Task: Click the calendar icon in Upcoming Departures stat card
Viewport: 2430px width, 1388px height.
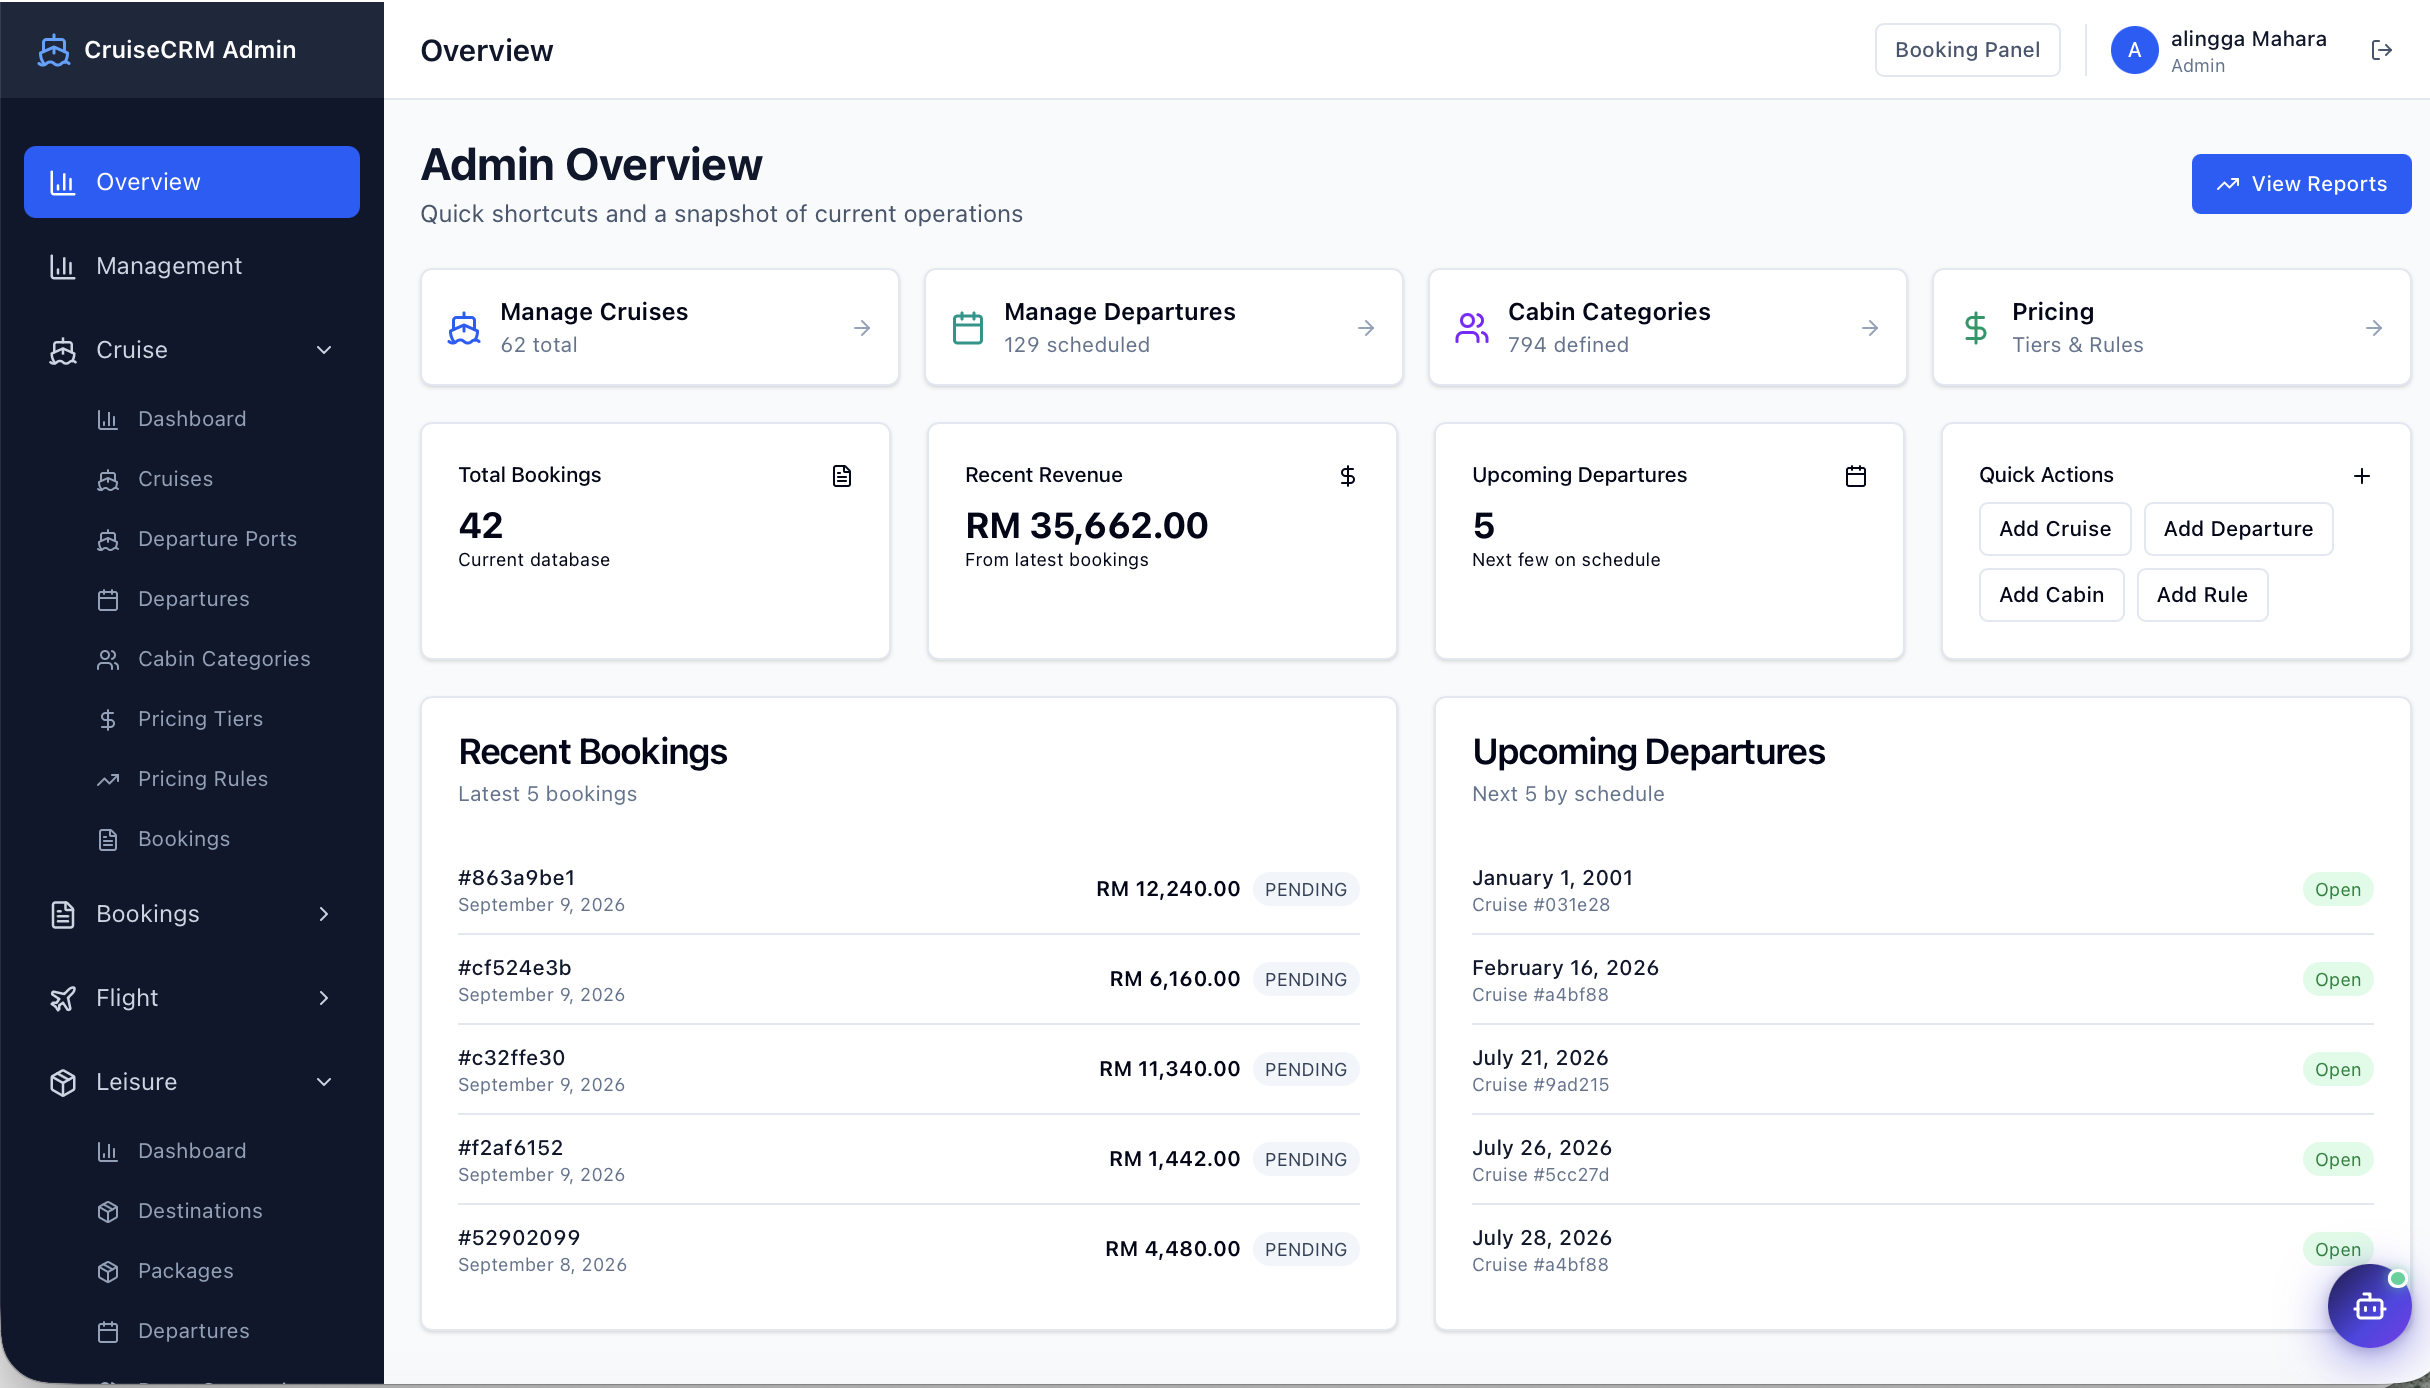Action: [1856, 476]
